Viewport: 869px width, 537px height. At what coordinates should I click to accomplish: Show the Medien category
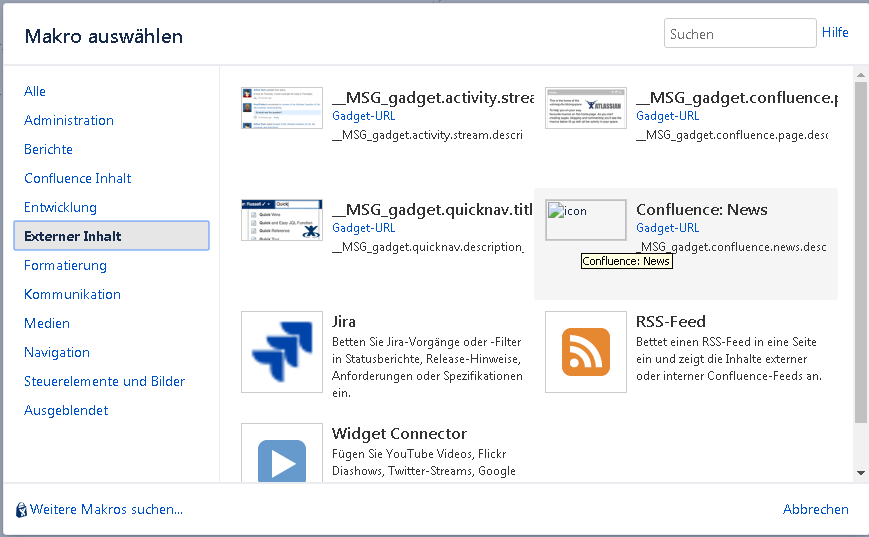tap(47, 323)
